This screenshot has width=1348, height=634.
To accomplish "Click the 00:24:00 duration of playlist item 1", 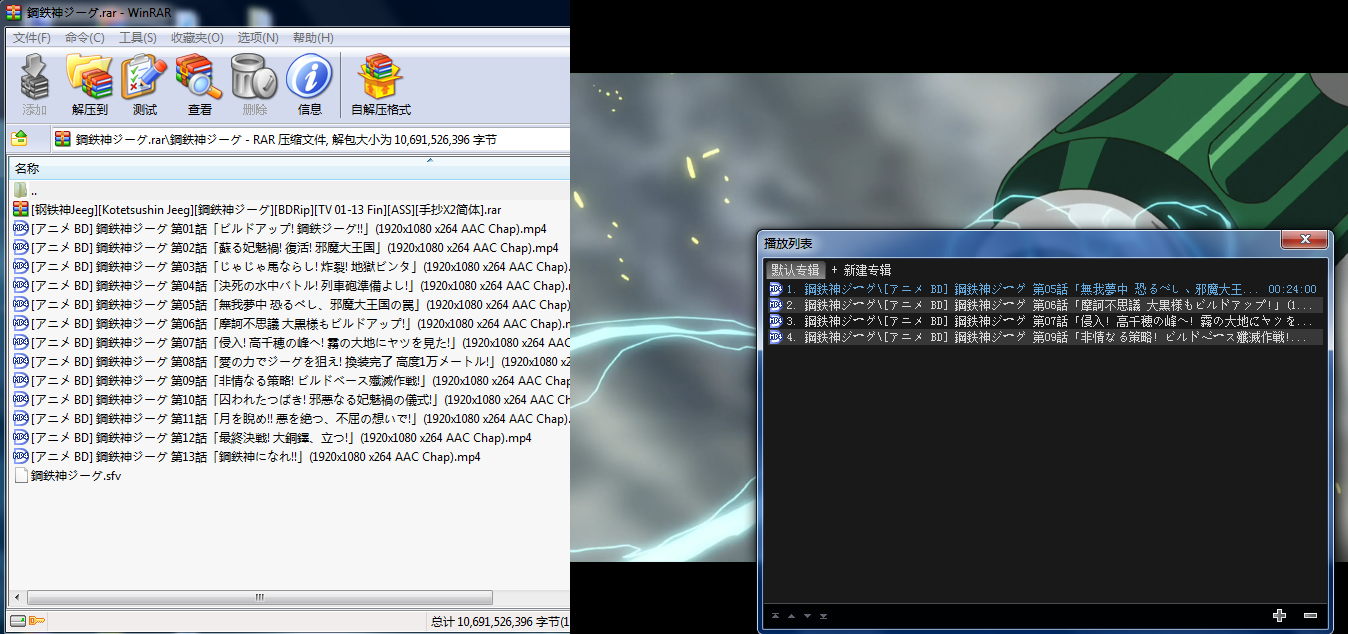I will 1292,289.
